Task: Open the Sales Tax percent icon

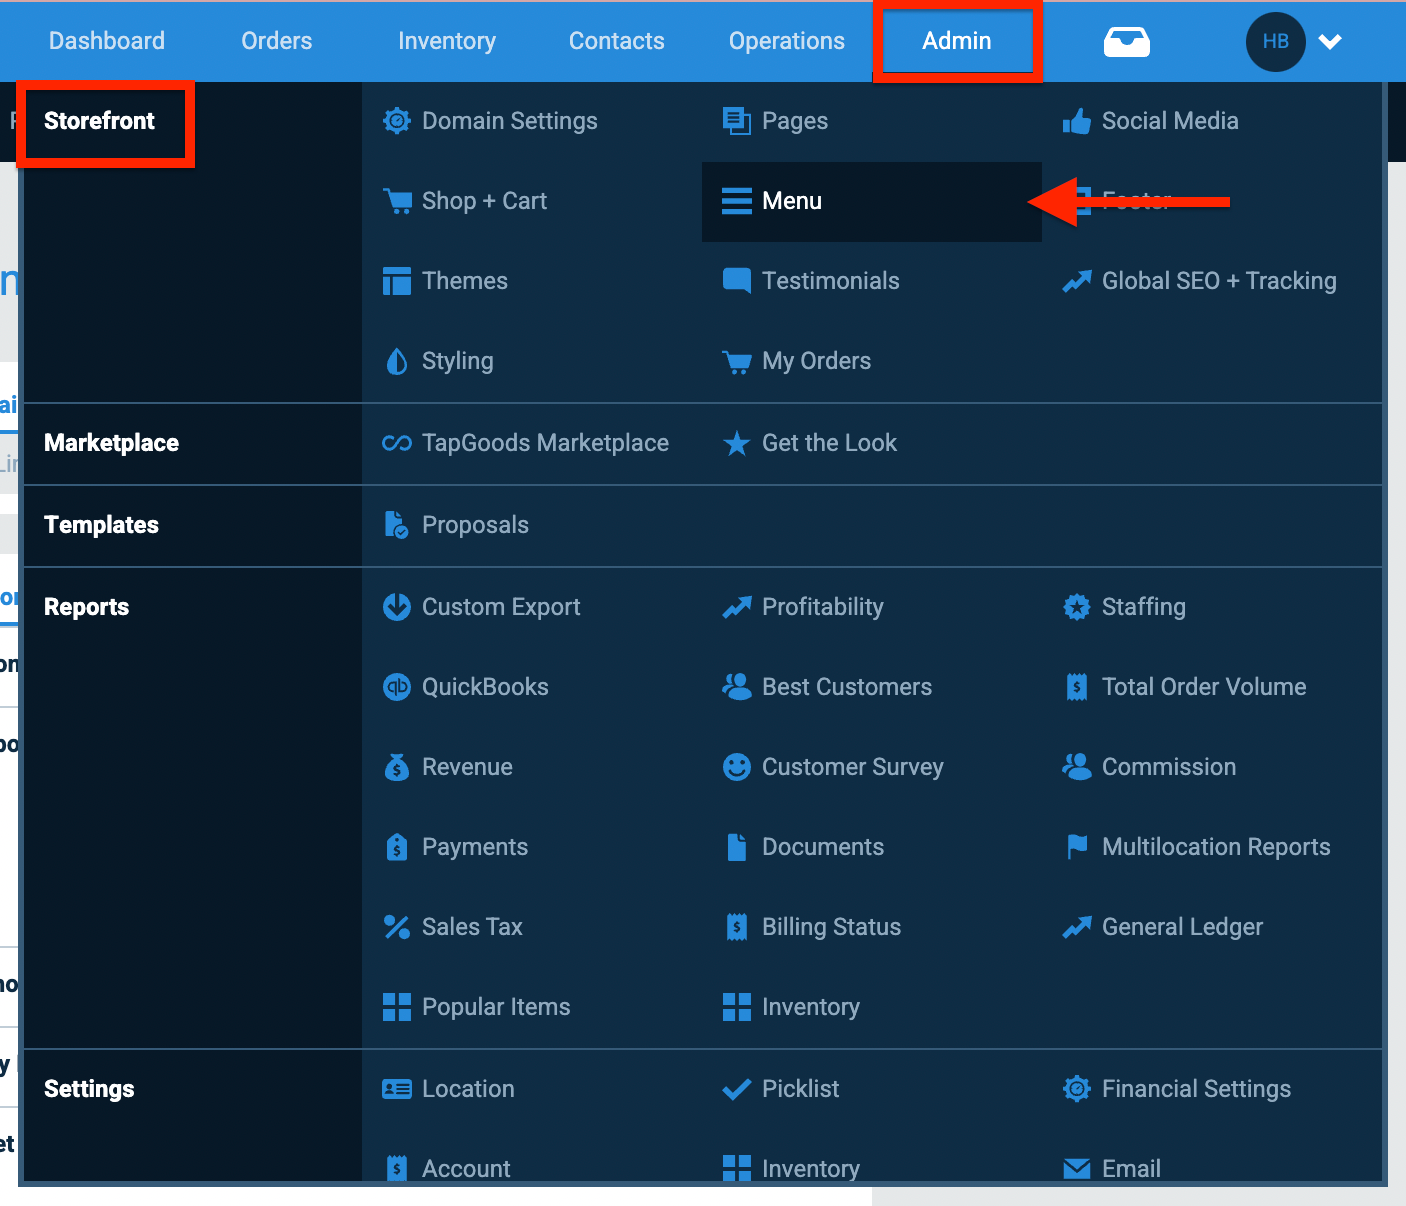Action: tap(397, 927)
